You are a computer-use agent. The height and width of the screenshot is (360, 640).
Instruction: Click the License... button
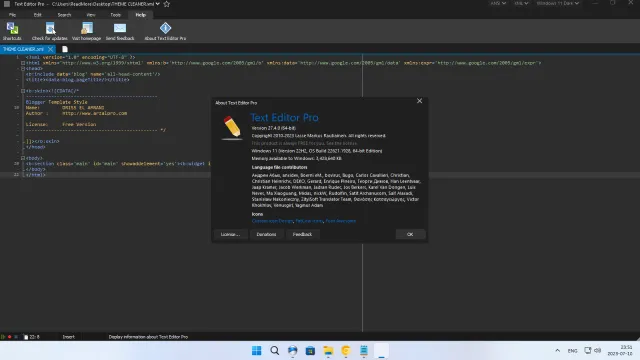tap(230, 234)
